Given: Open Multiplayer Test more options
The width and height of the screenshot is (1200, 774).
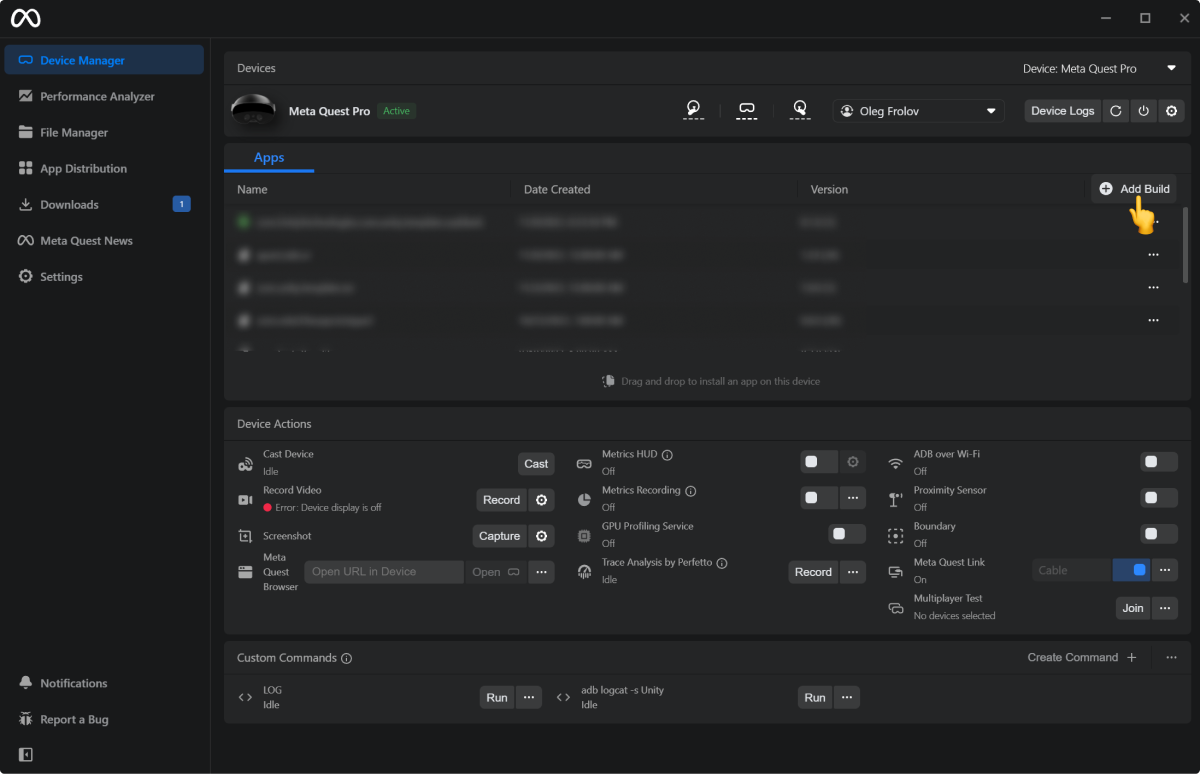Looking at the screenshot, I should pos(1164,608).
